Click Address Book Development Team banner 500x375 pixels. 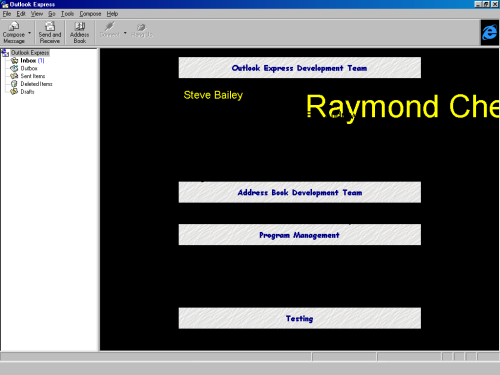[300, 192]
